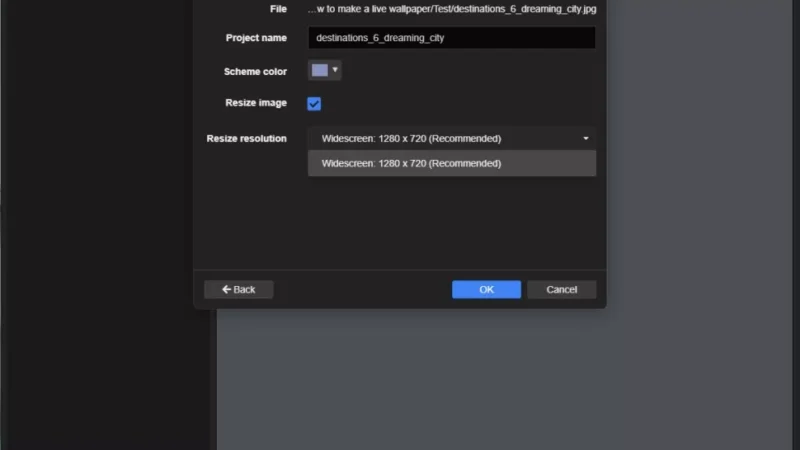Viewport: 800px width, 450px height.
Task: Click the "Resize image" label text
Action: pyautogui.click(x=256, y=103)
